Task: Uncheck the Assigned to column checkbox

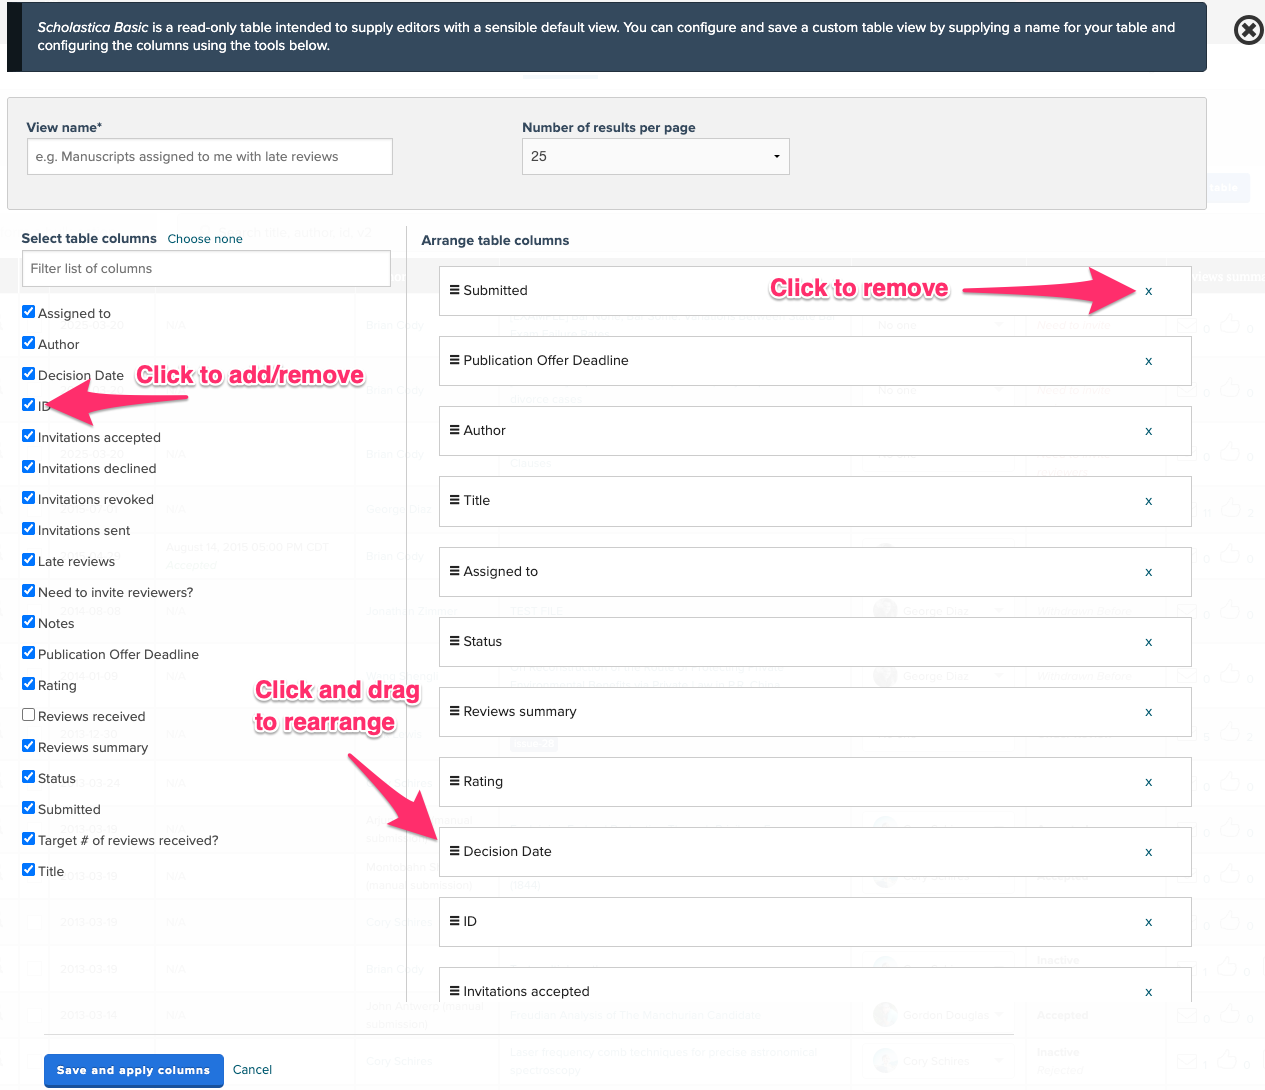Action: pos(29,312)
